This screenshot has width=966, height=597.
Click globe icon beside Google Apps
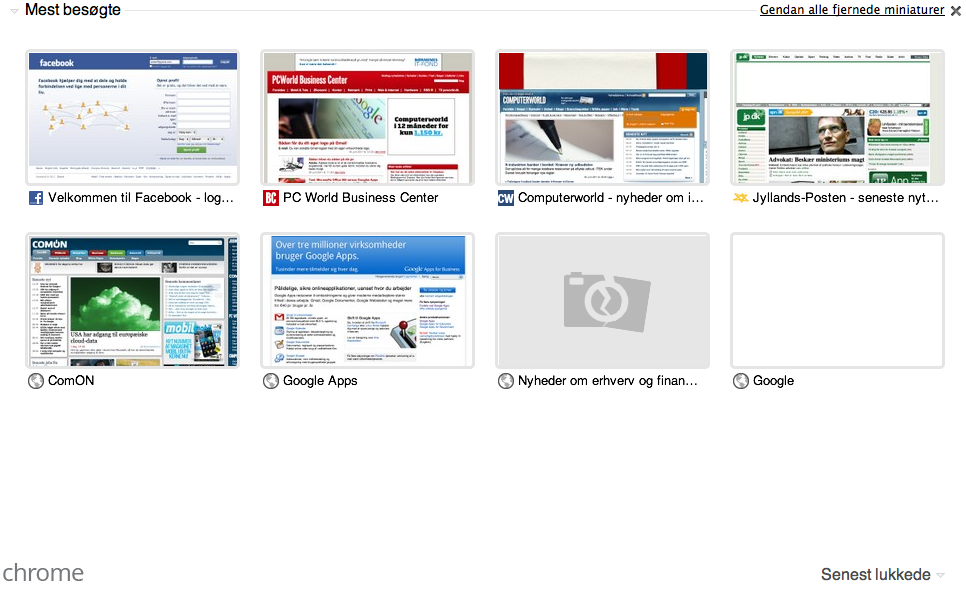pos(271,381)
